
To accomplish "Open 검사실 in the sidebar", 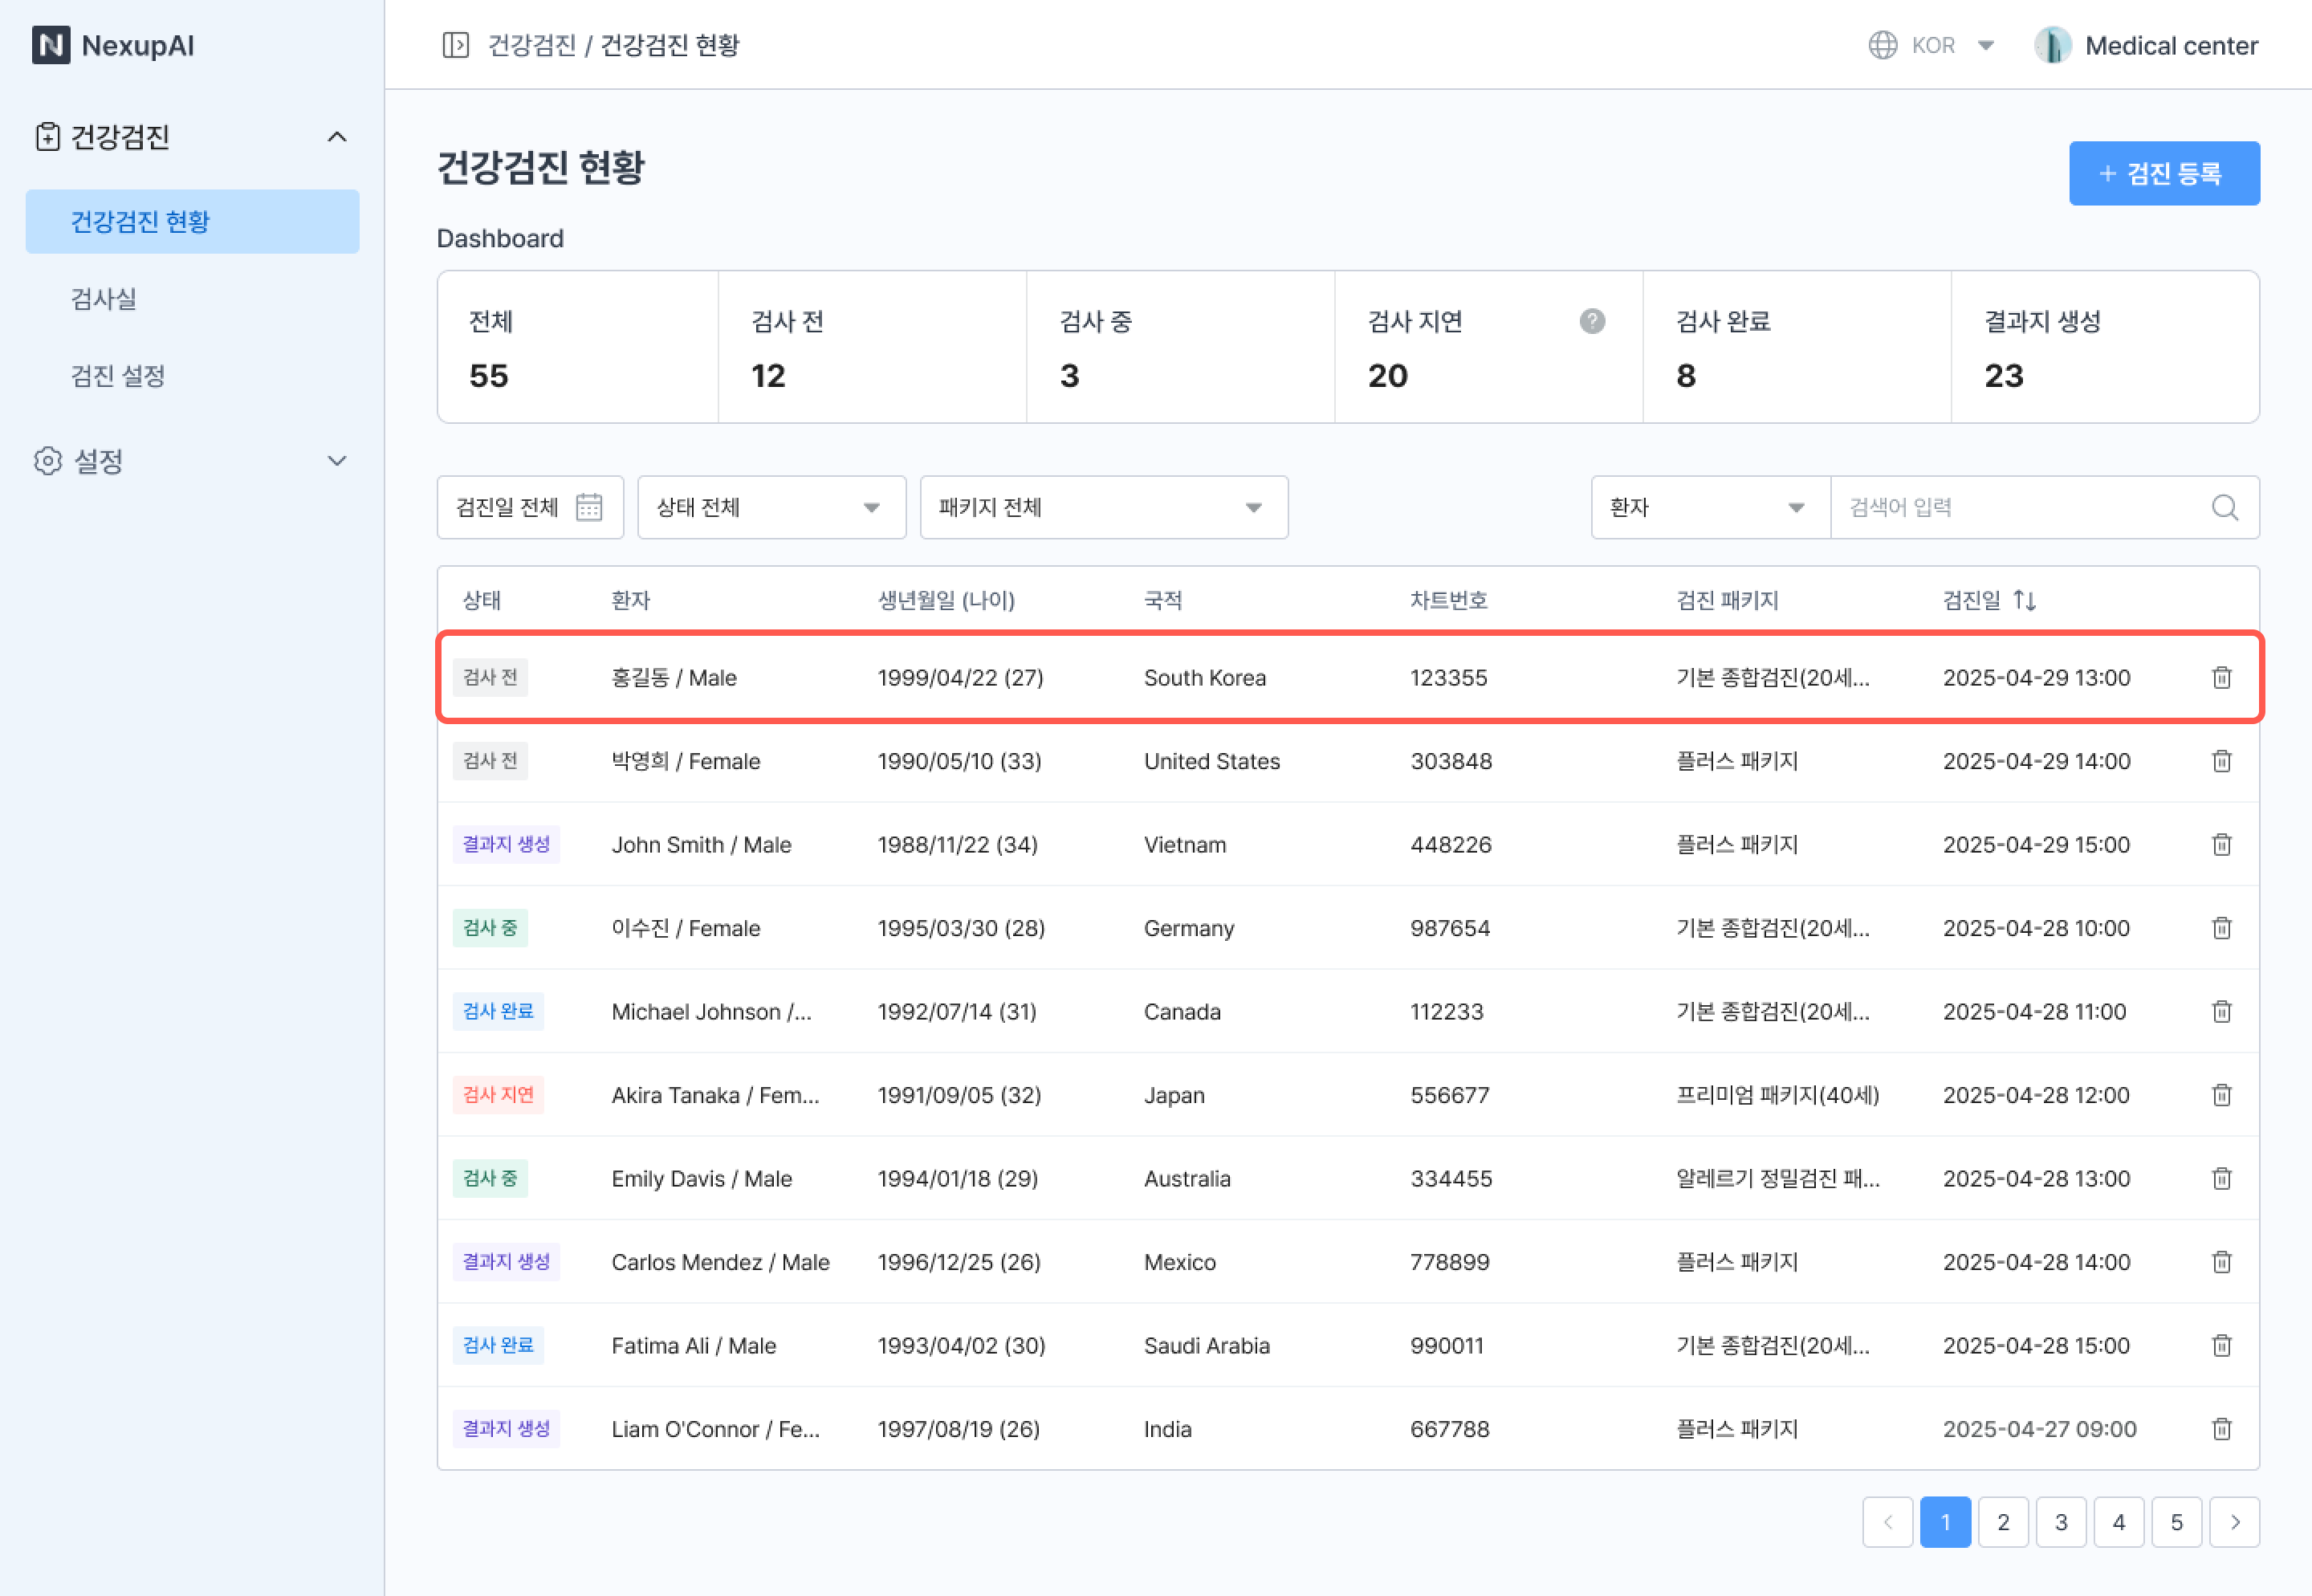I will [x=104, y=298].
